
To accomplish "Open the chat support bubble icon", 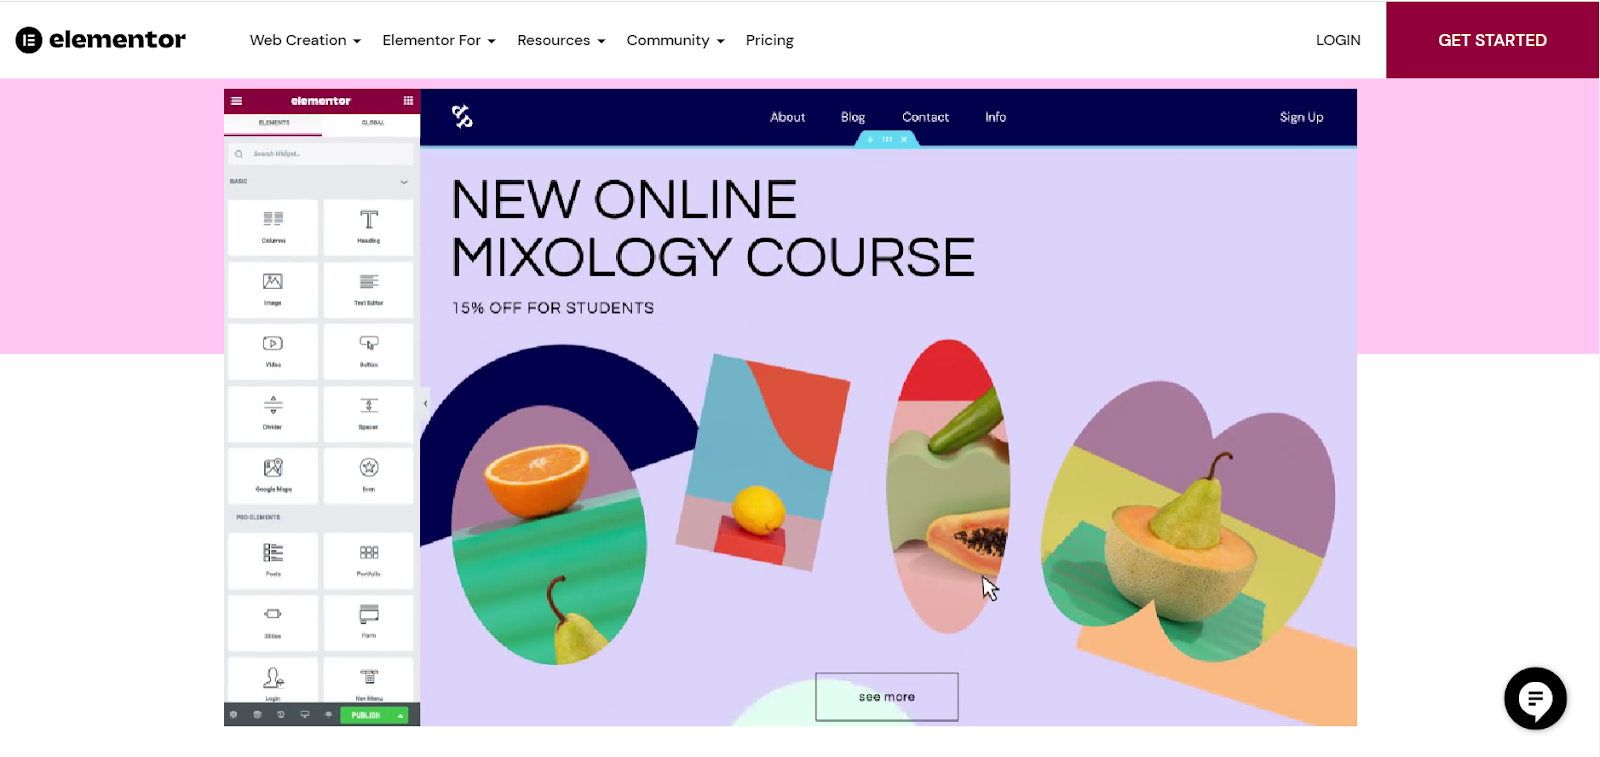I will click(x=1535, y=698).
